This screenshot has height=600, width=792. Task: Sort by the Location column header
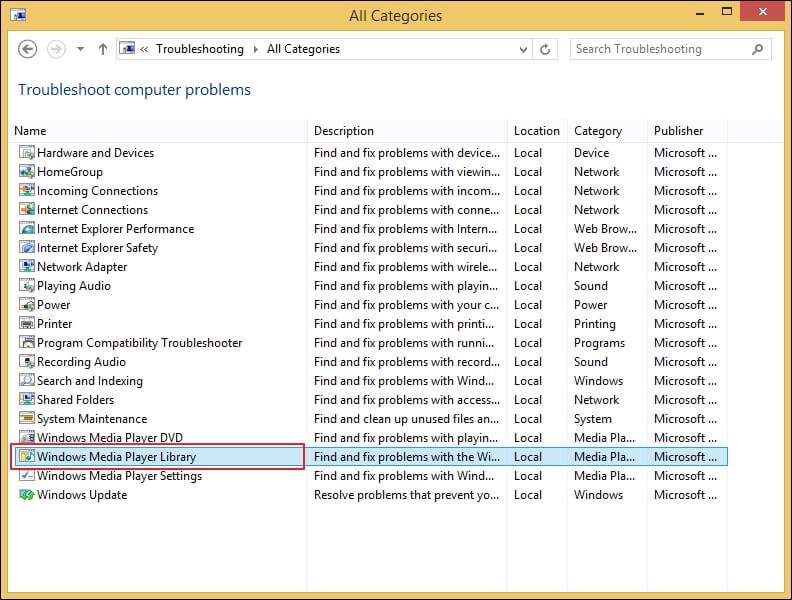pos(537,131)
